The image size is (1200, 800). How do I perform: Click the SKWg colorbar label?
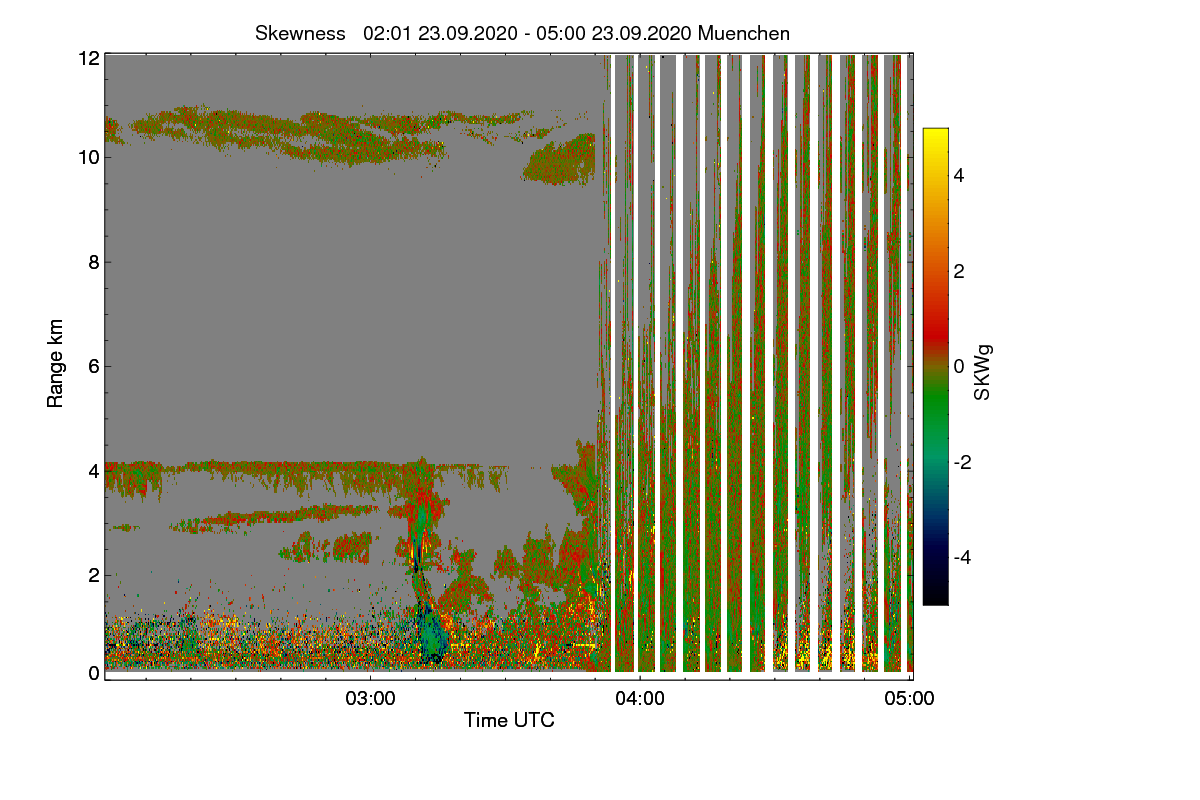click(x=983, y=372)
